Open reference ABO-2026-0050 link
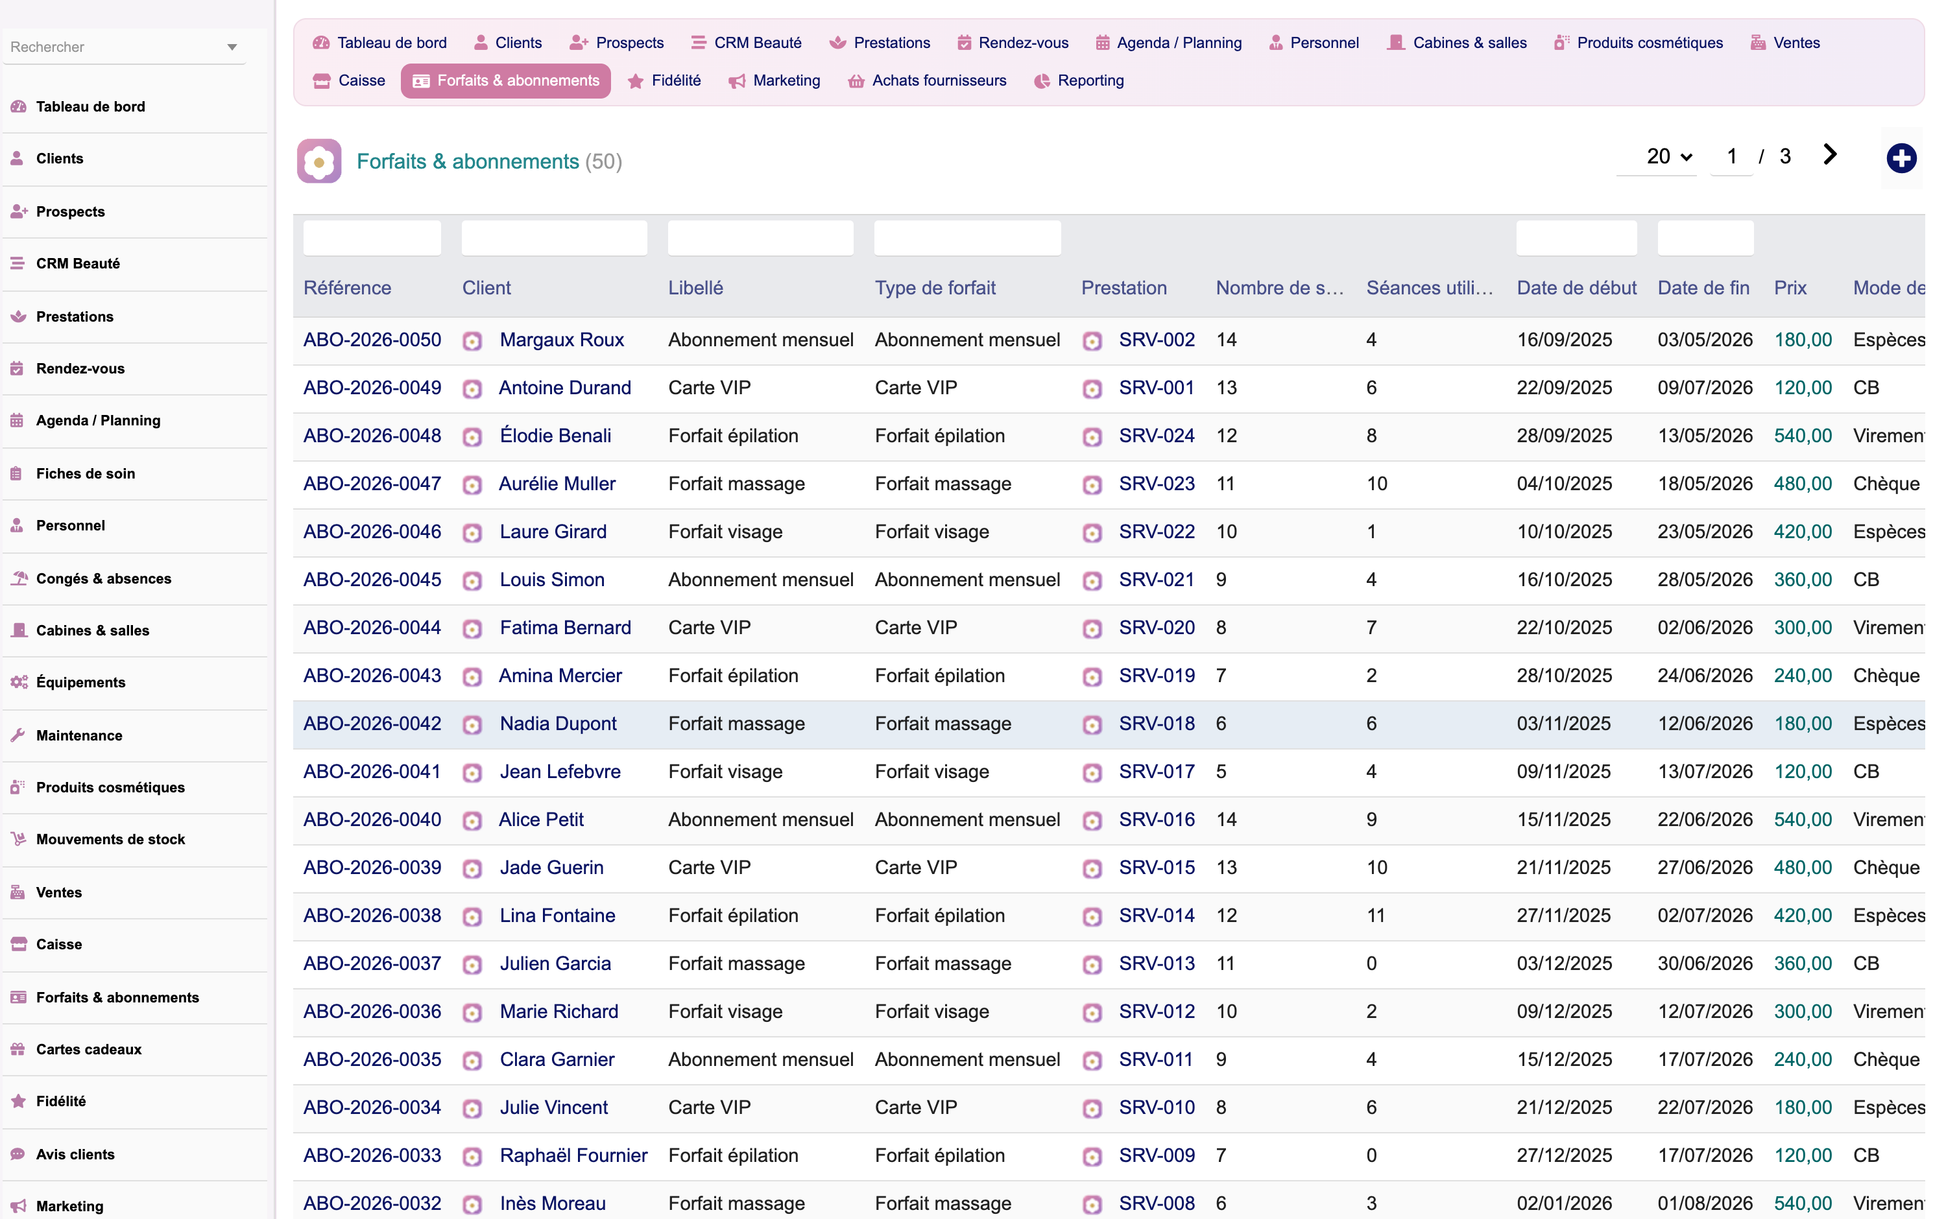The height and width of the screenshot is (1219, 1946). (x=372, y=340)
